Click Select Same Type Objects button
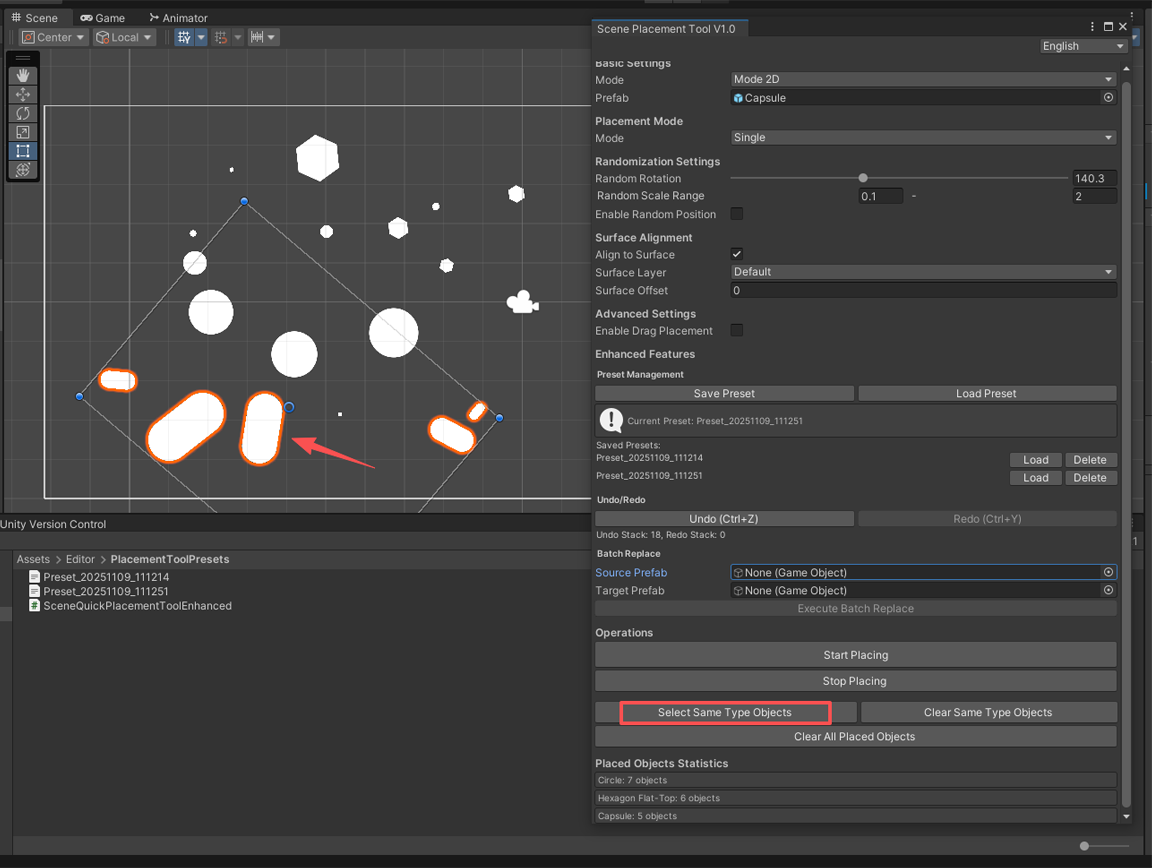Image resolution: width=1152 pixels, height=868 pixels. coord(725,713)
